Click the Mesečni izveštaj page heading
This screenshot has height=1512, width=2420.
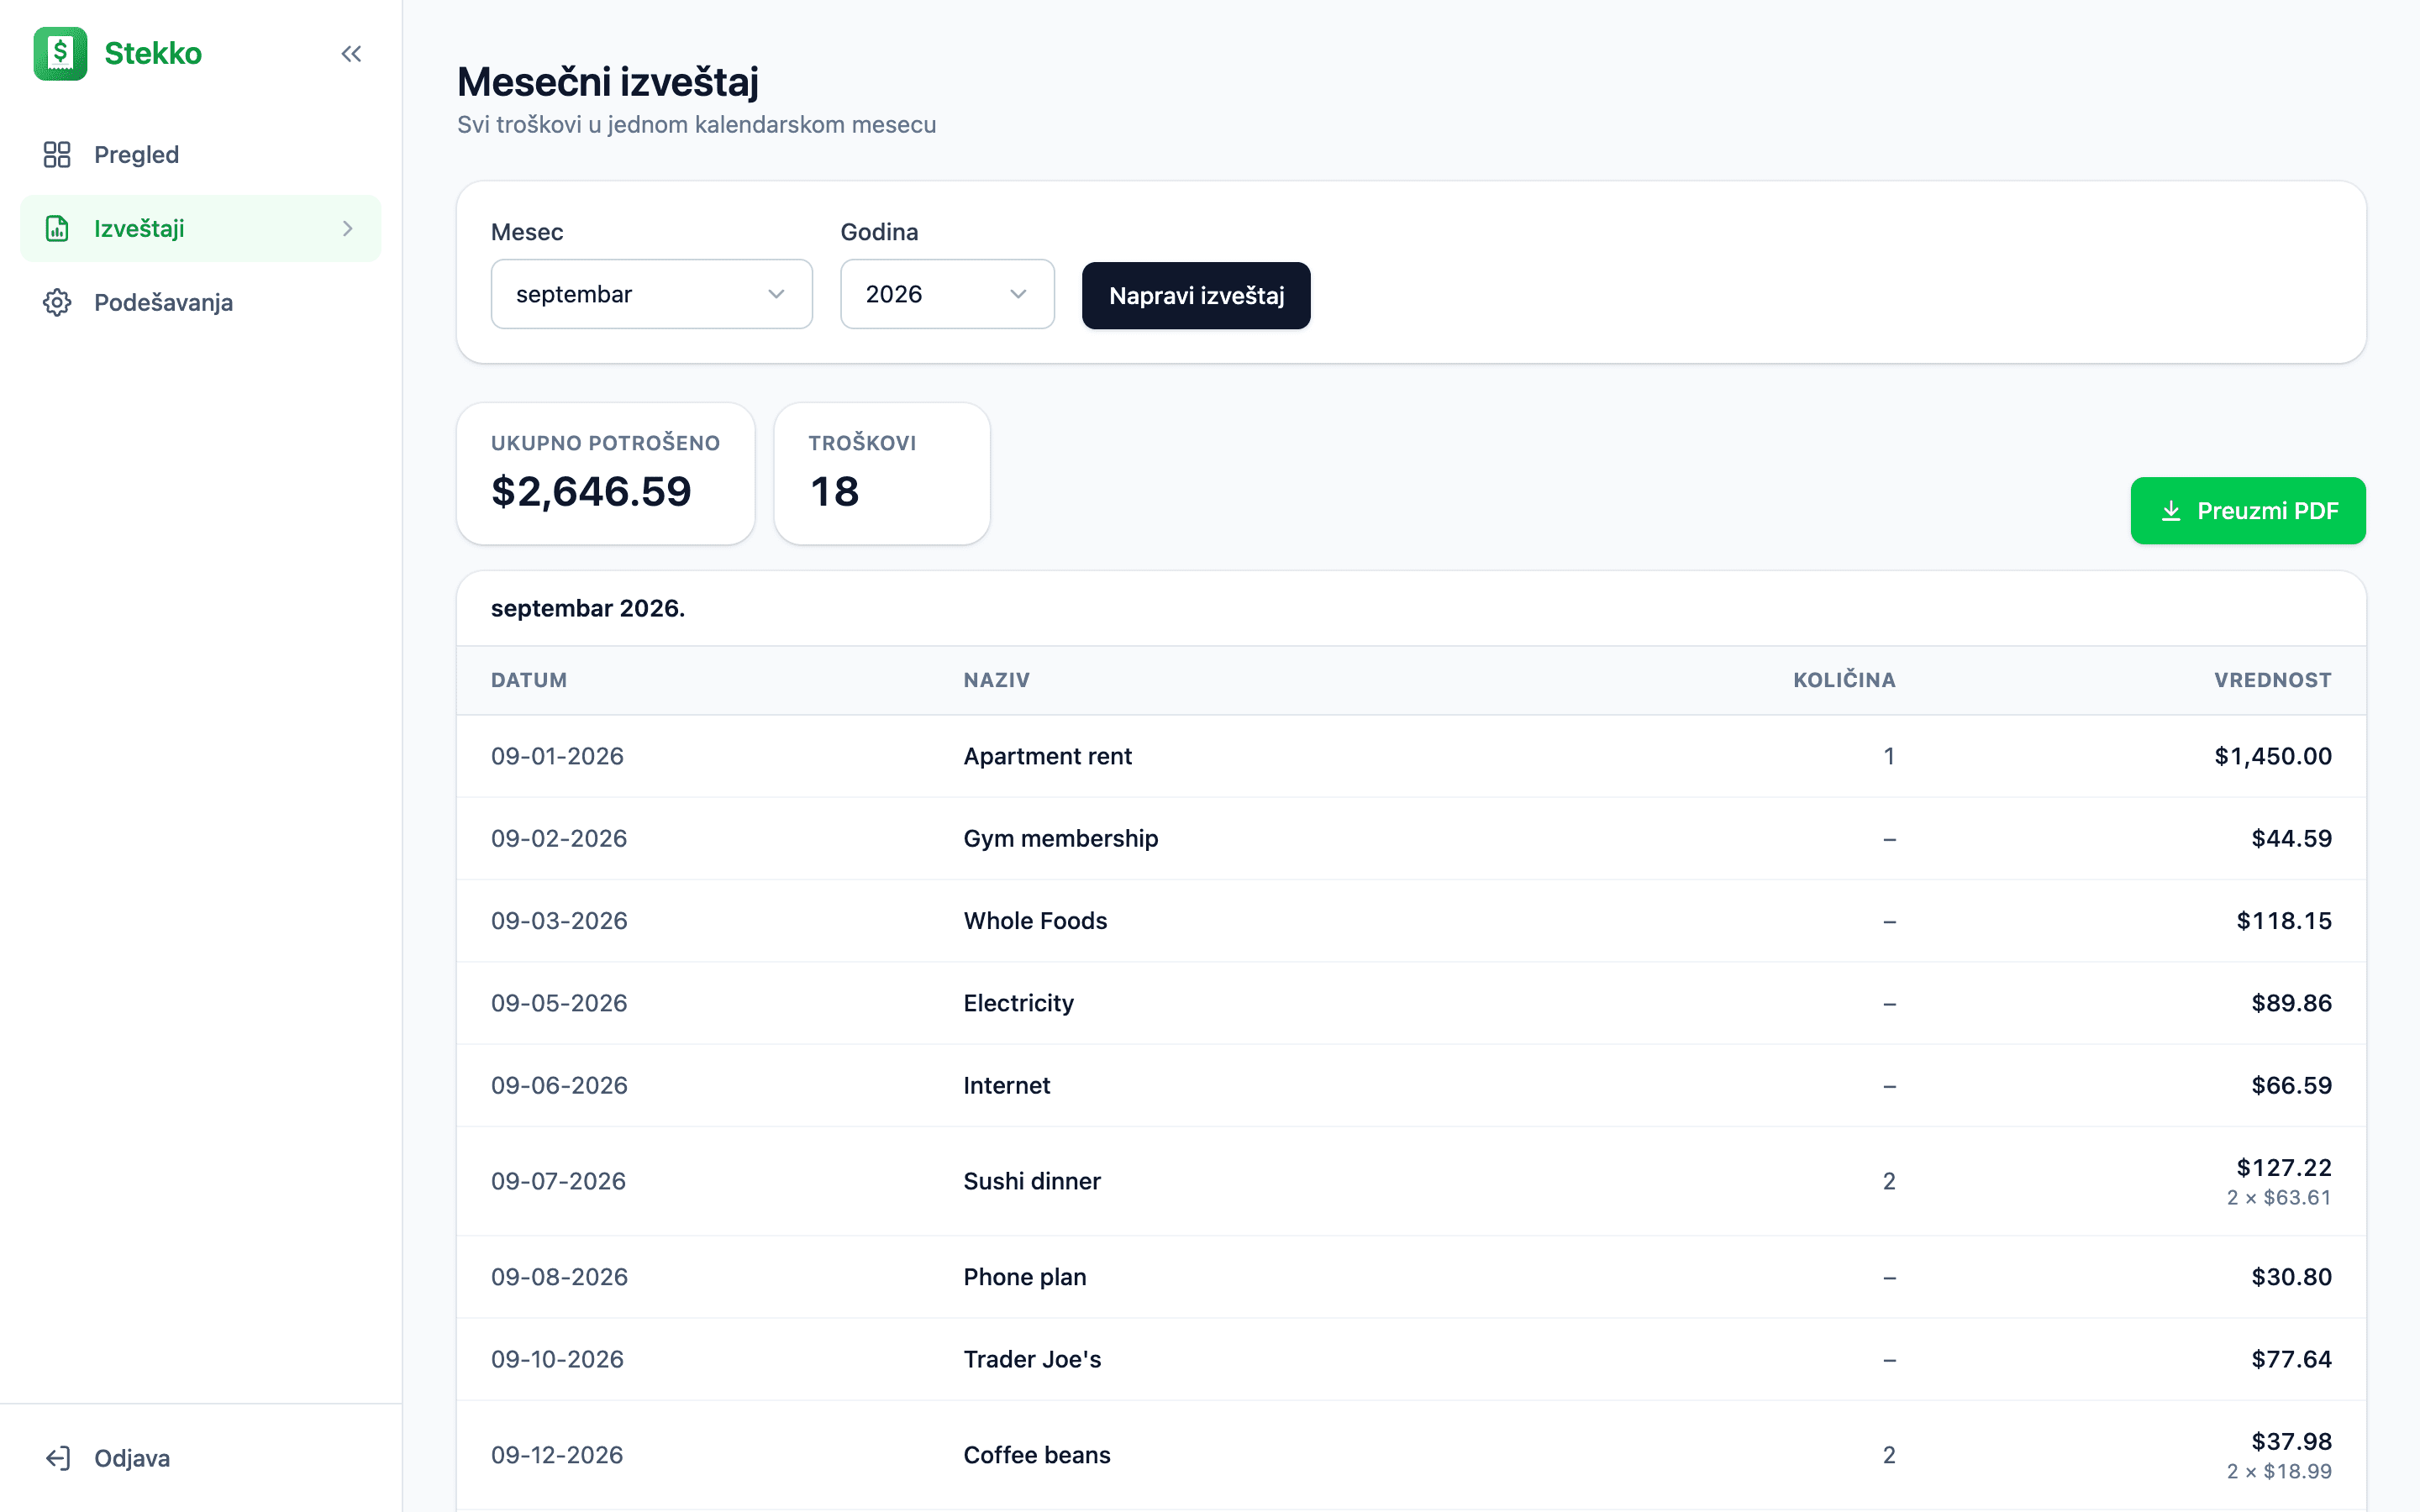point(608,82)
